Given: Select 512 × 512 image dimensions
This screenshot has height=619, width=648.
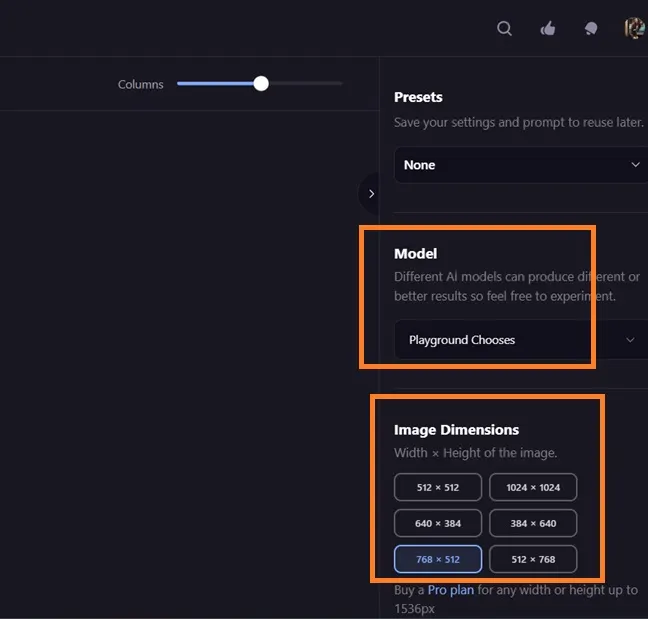Looking at the screenshot, I should click(438, 488).
